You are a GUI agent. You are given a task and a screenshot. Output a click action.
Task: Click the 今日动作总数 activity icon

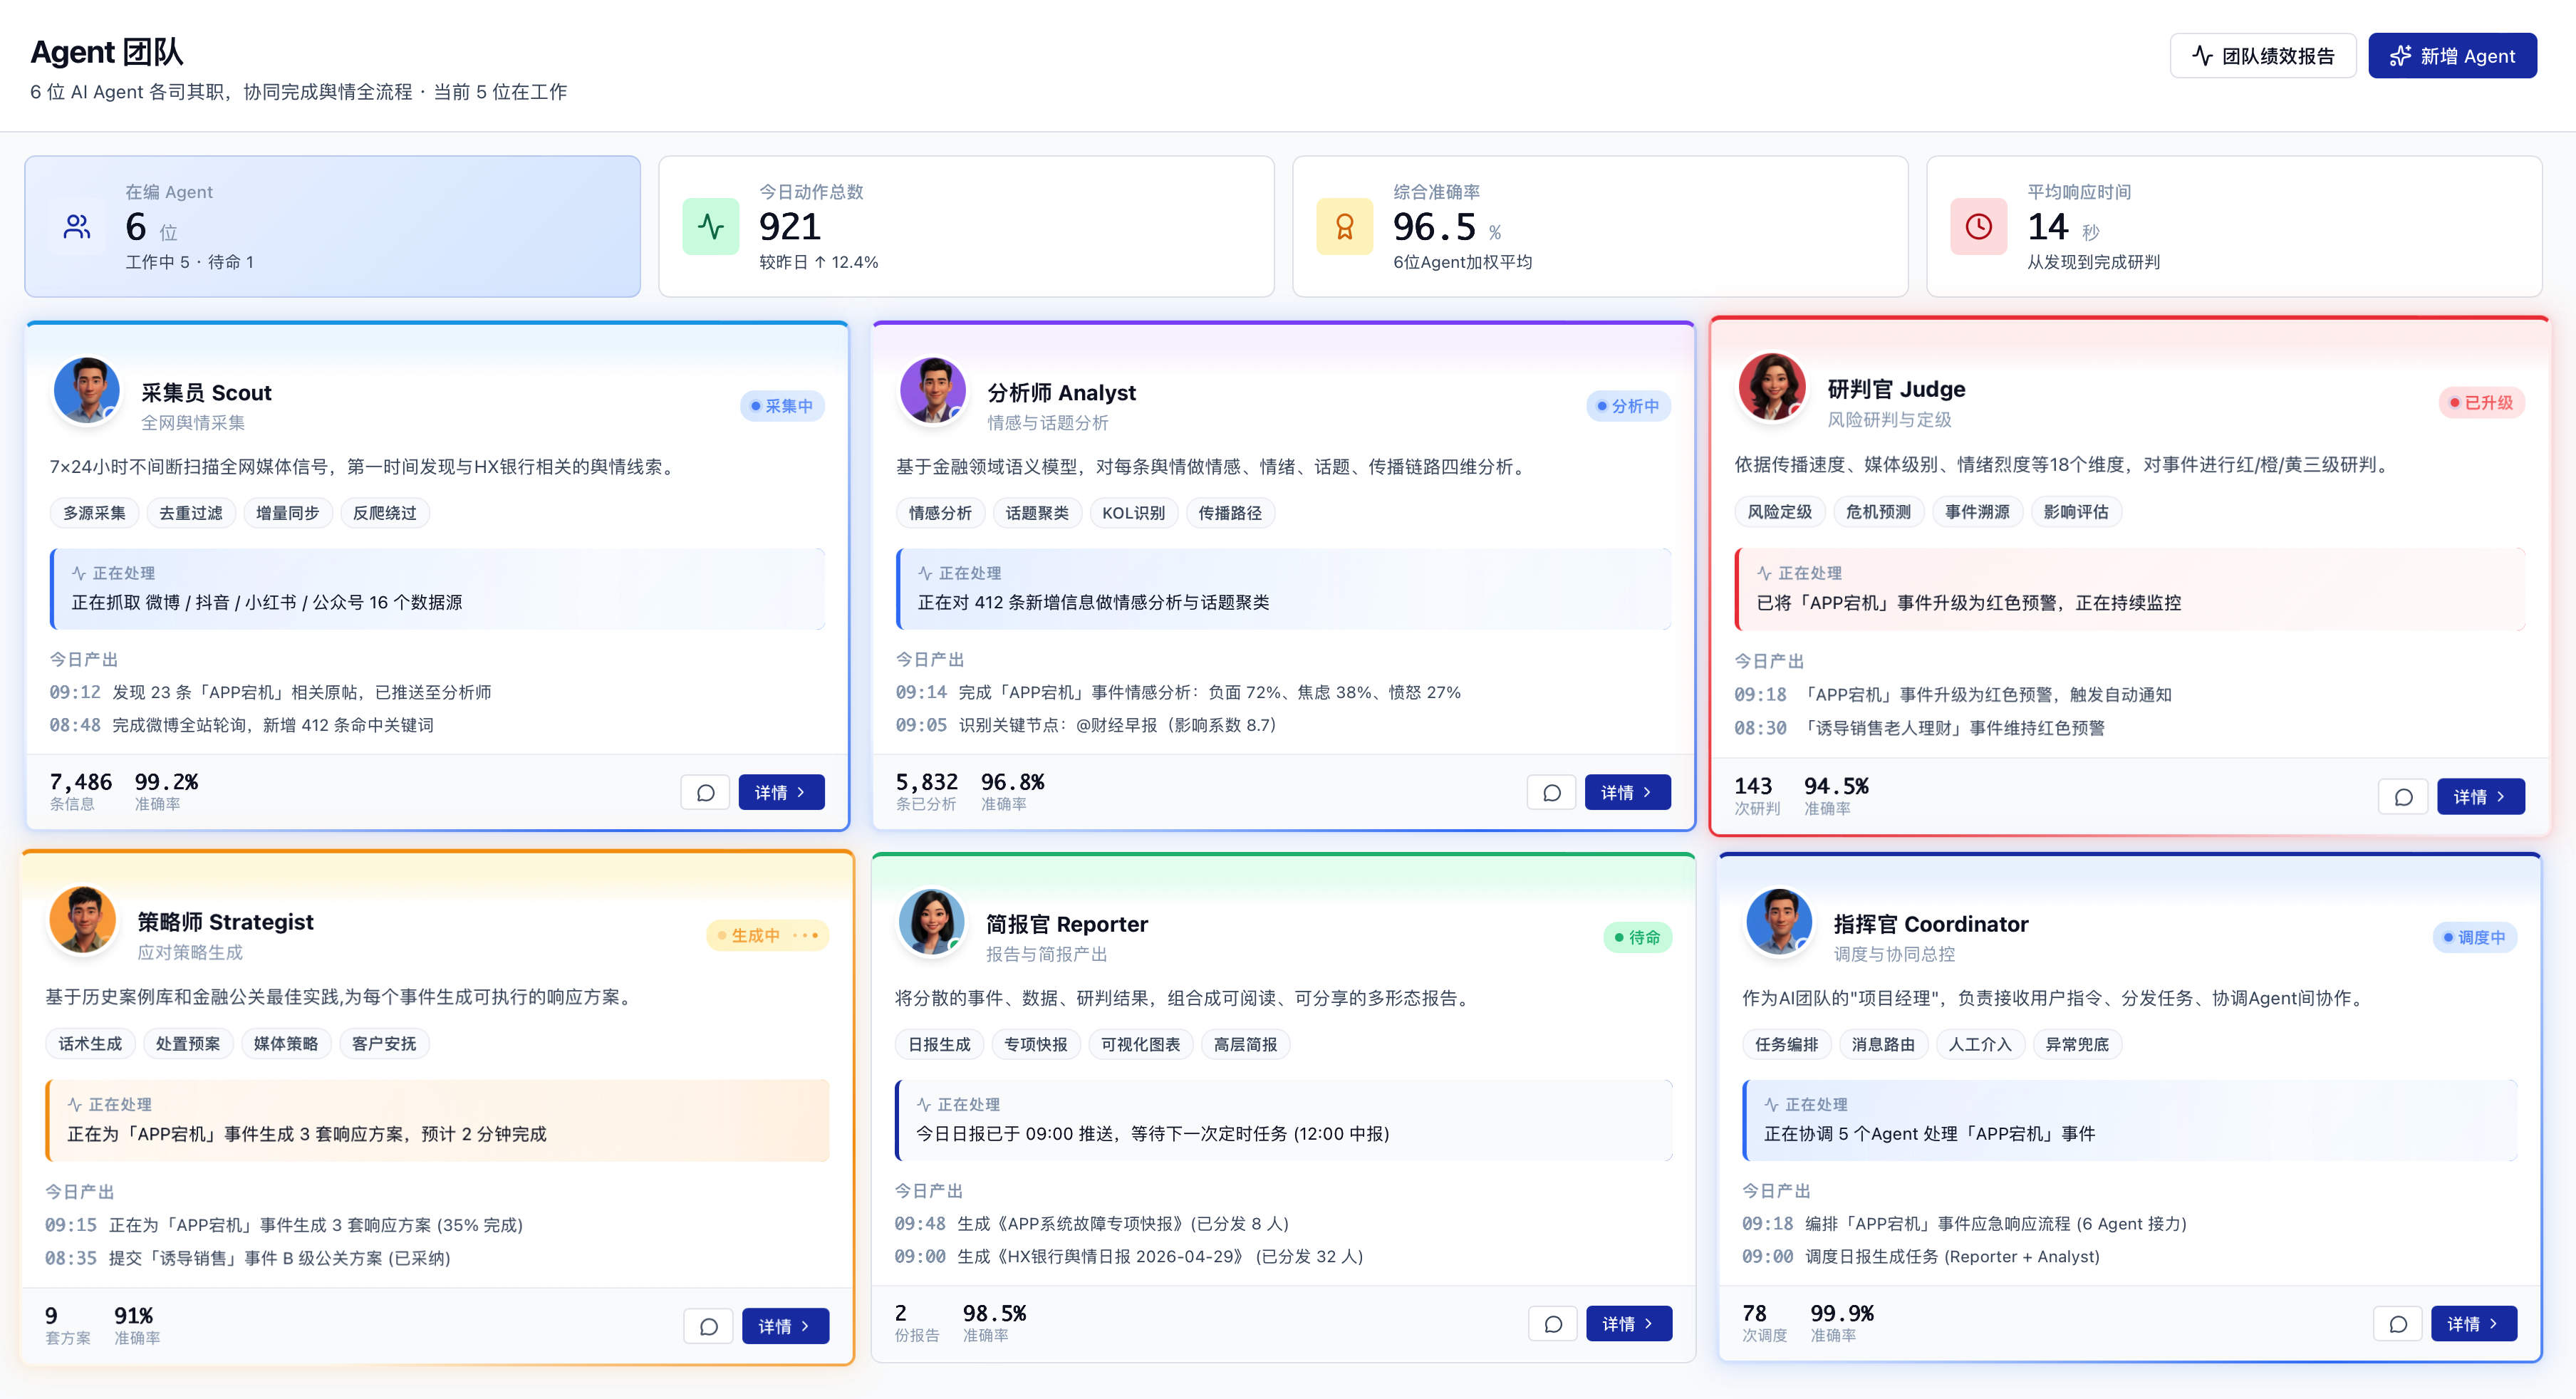click(x=711, y=227)
